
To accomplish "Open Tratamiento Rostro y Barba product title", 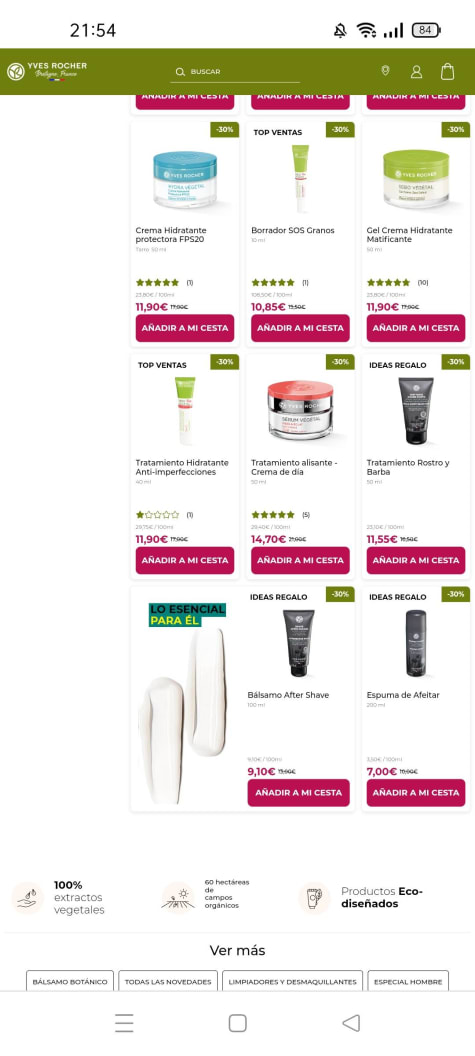I will [x=408, y=467].
